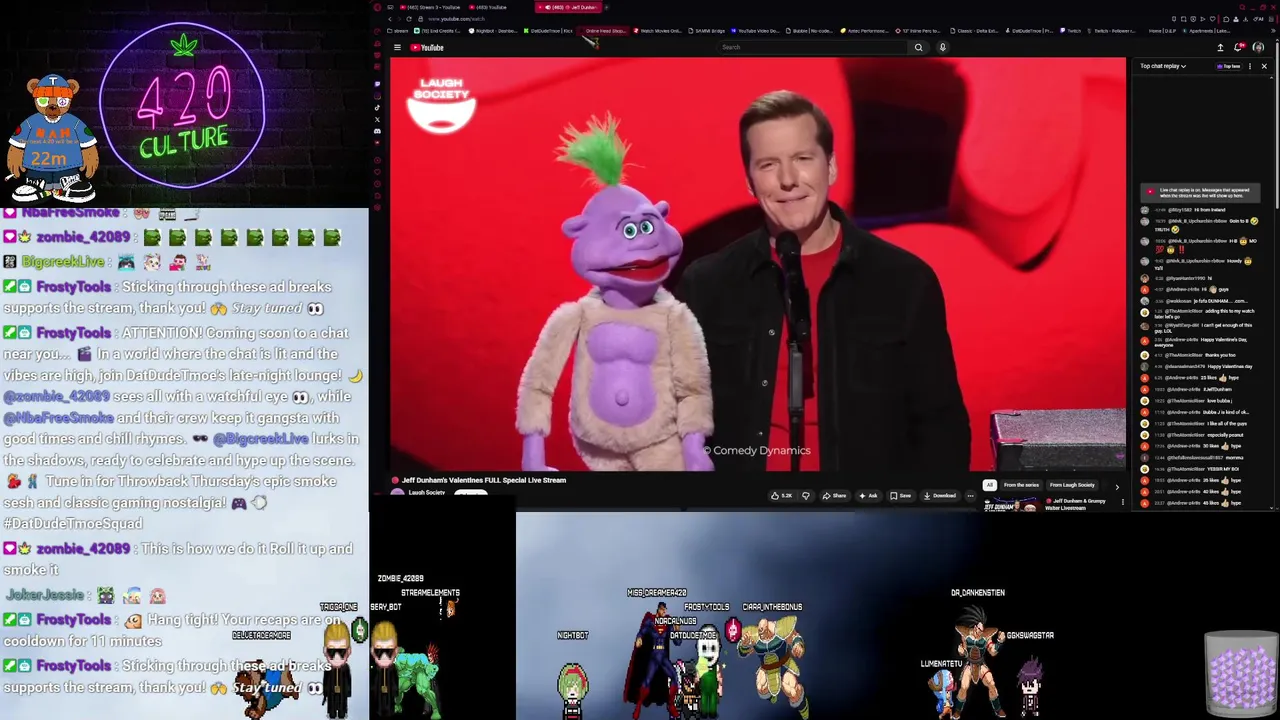1280x720 pixels.
Task: Like the video with thumbs up 5.2K
Action: point(780,496)
